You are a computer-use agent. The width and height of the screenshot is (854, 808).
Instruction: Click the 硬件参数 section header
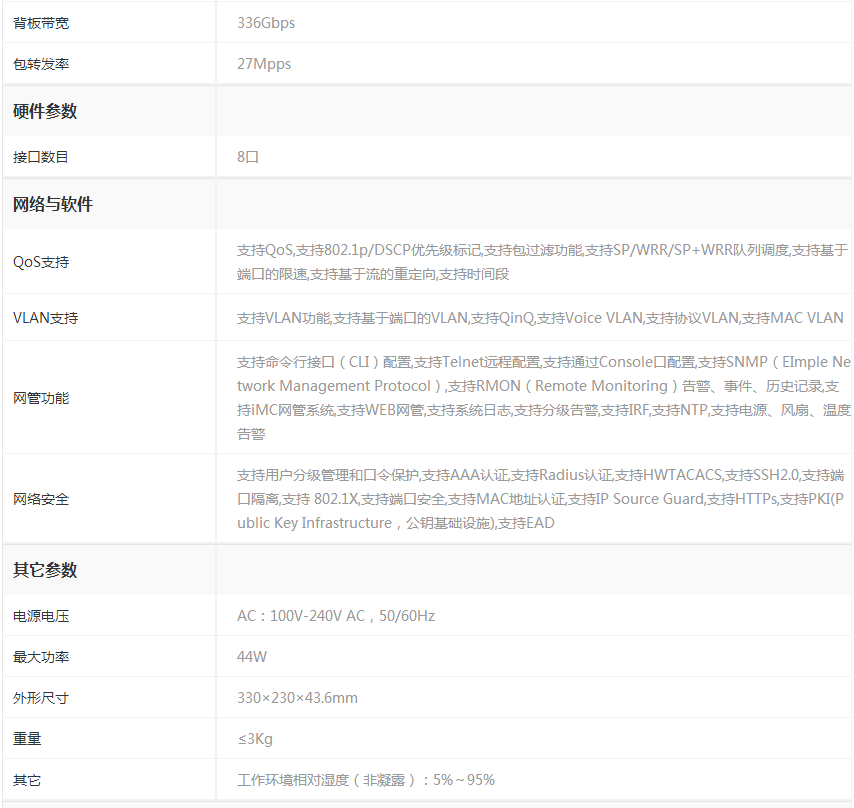pos(45,111)
